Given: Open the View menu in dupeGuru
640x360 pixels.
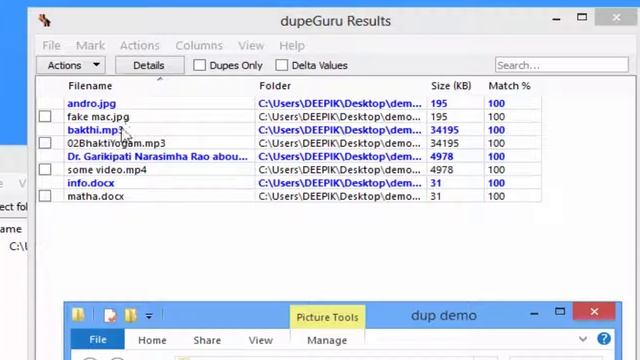Looking at the screenshot, I should pyautogui.click(x=251, y=45).
